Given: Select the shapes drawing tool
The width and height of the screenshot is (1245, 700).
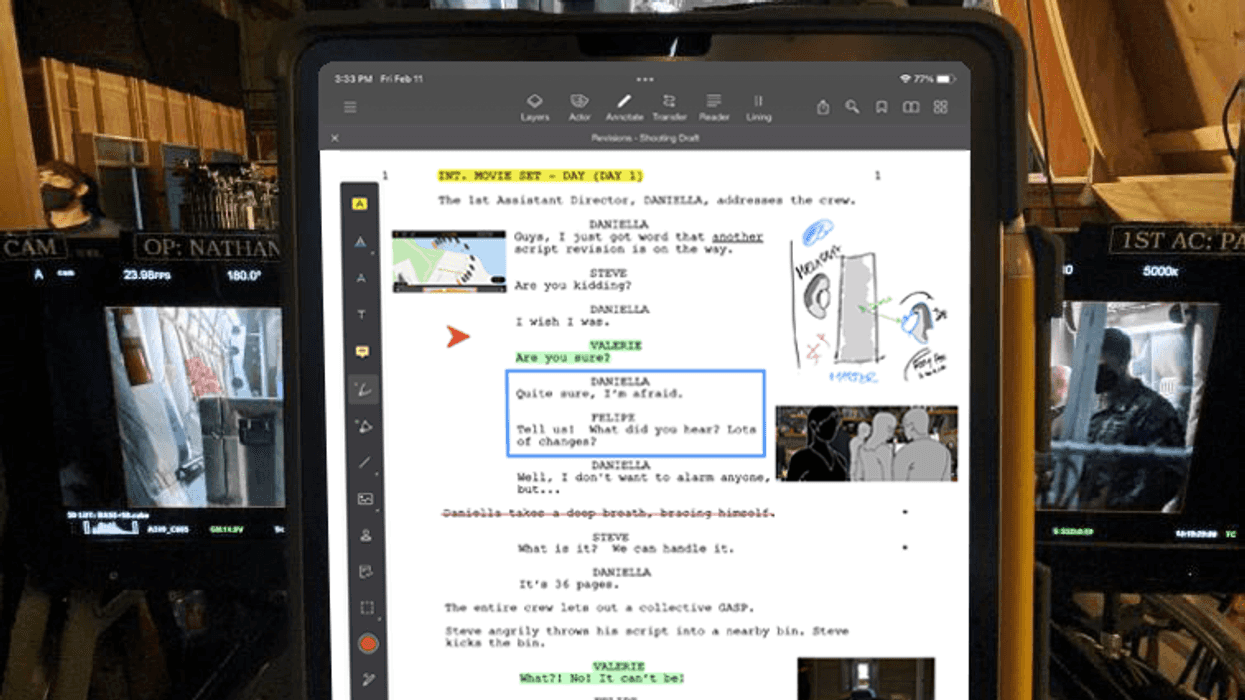Looking at the screenshot, I should click(364, 427).
